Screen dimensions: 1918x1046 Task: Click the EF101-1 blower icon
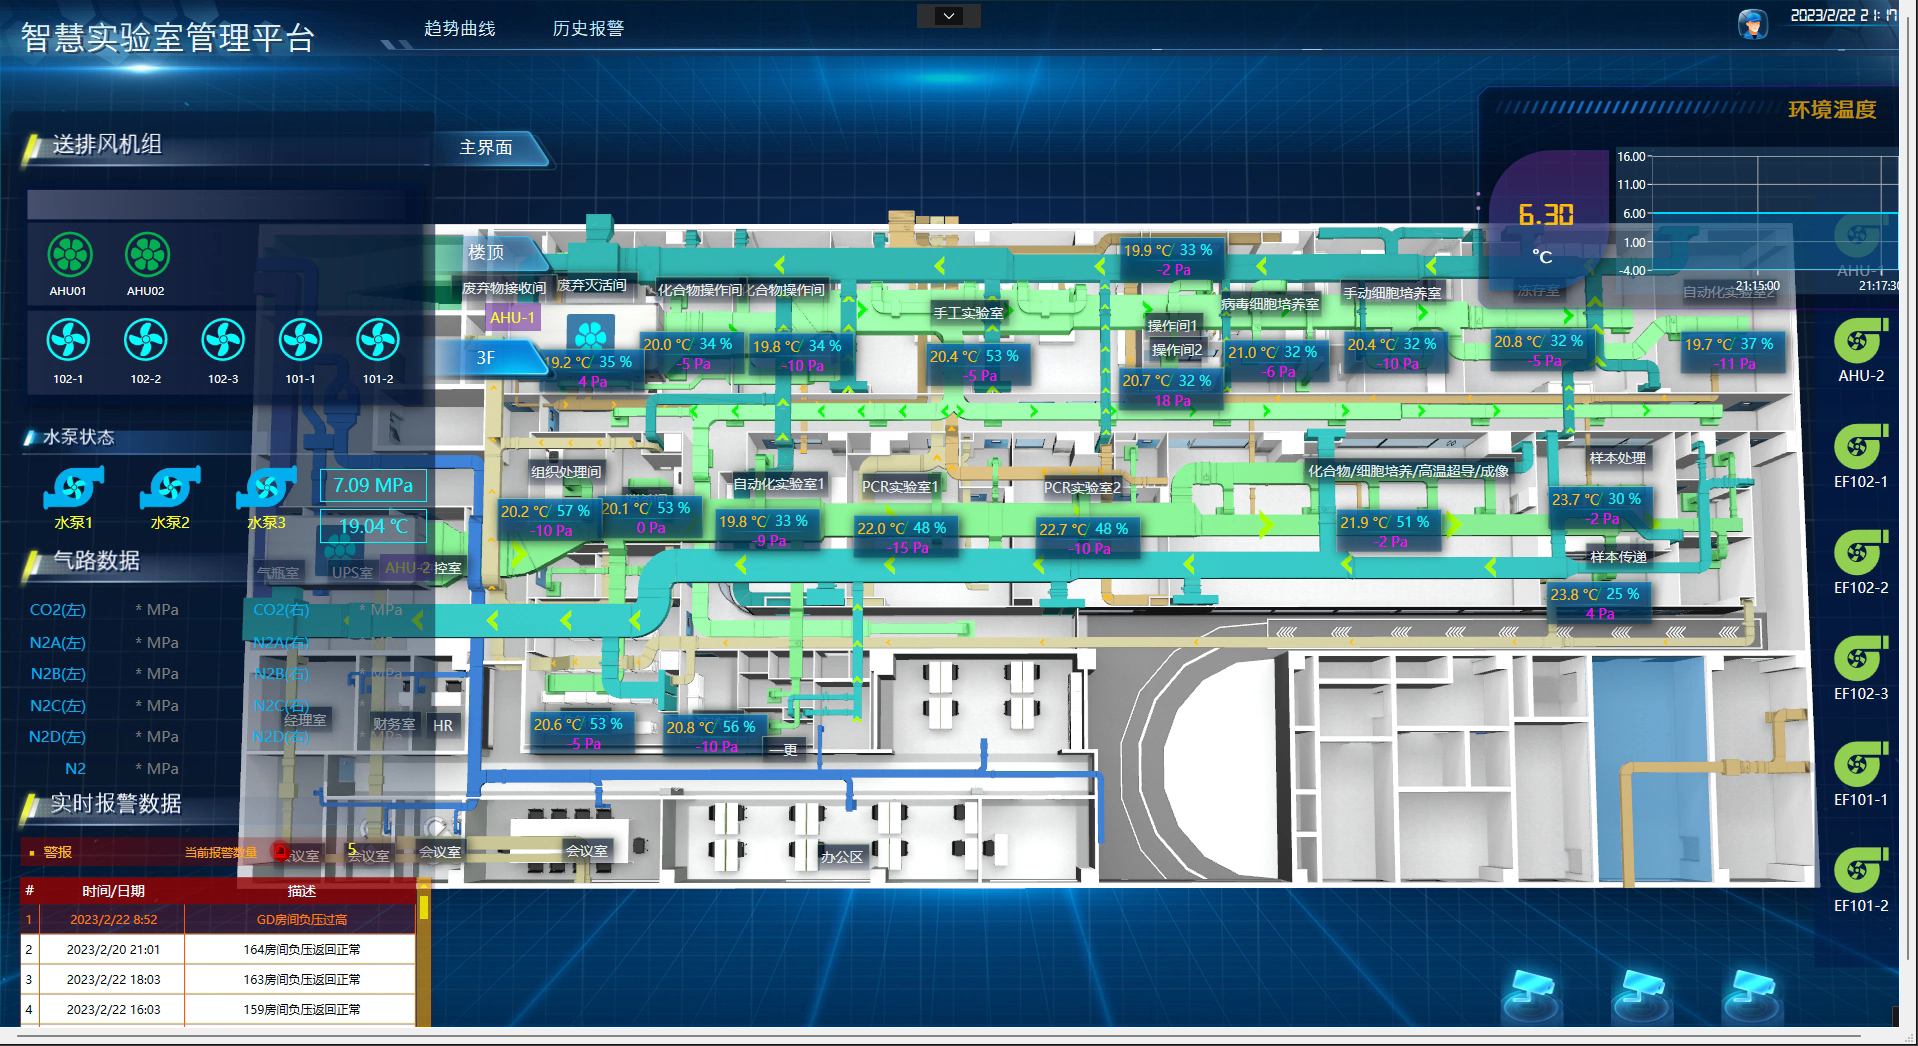pyautogui.click(x=1860, y=765)
